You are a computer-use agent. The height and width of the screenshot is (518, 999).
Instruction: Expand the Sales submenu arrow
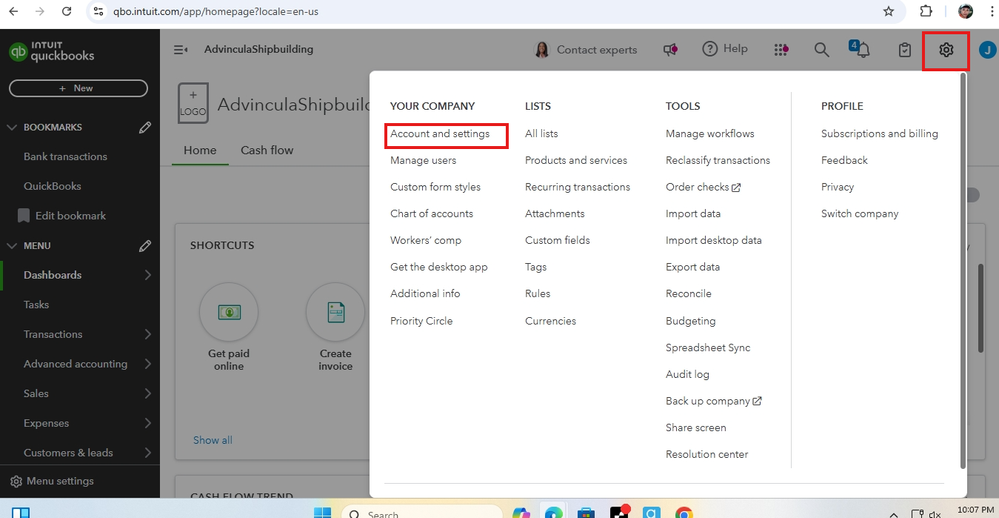[148, 394]
